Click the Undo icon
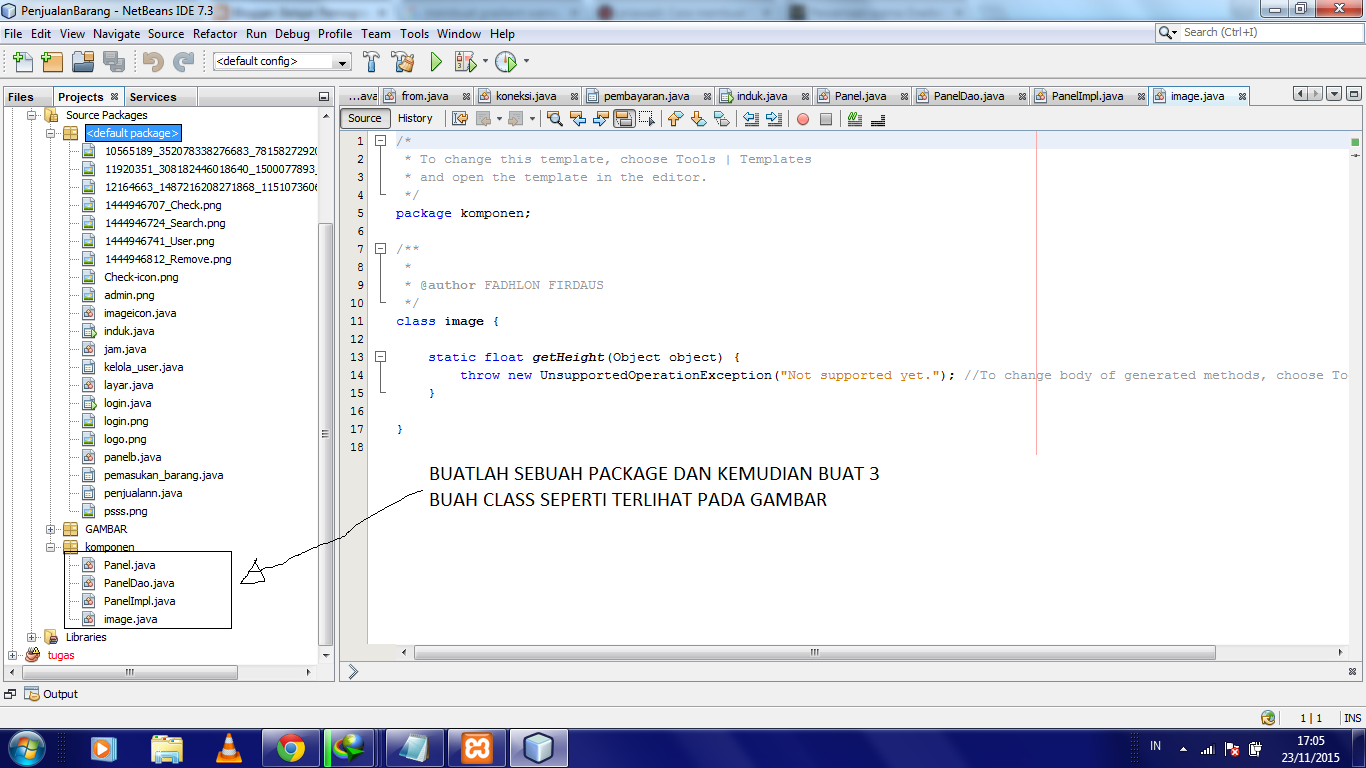Image resolution: width=1366 pixels, height=768 pixels. pyautogui.click(x=150, y=62)
